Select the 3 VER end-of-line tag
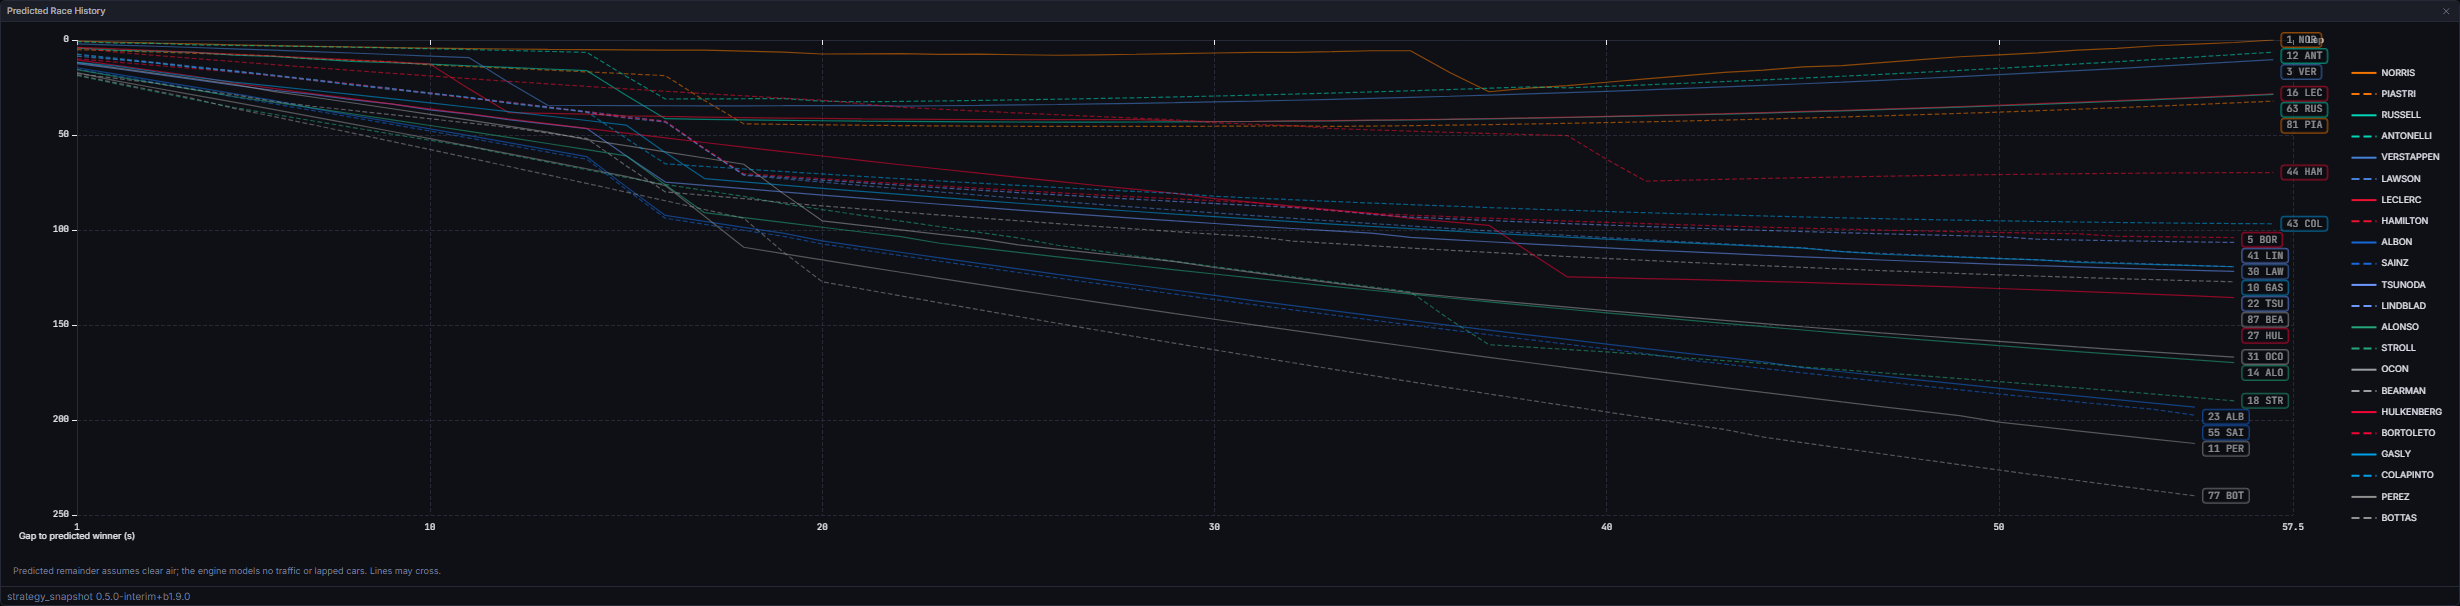This screenshot has height=606, width=2460. [2301, 72]
